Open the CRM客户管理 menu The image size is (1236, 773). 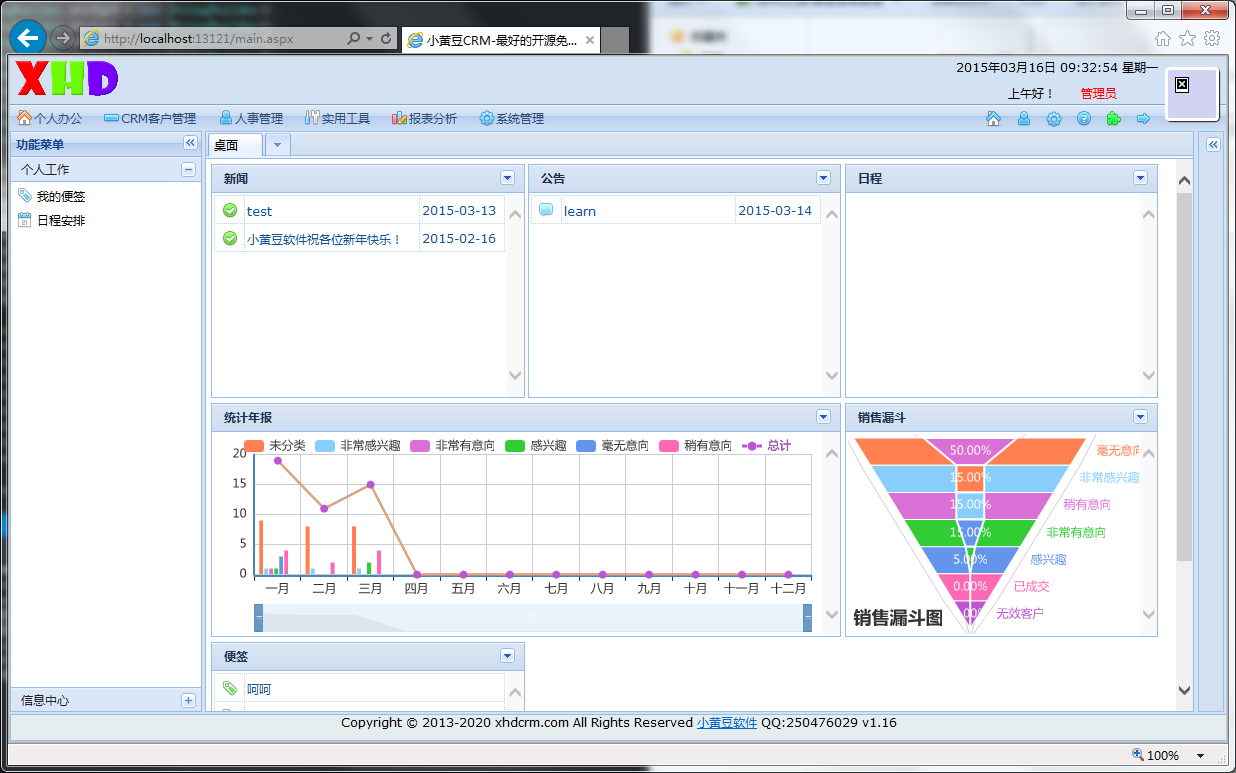tap(150, 119)
